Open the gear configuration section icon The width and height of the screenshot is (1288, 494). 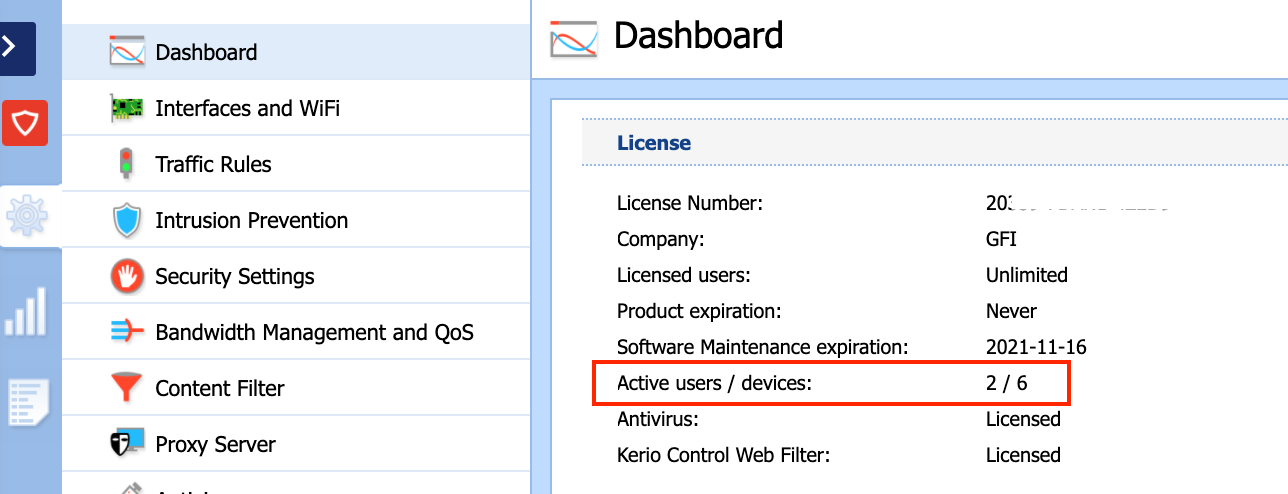pyautogui.click(x=26, y=216)
